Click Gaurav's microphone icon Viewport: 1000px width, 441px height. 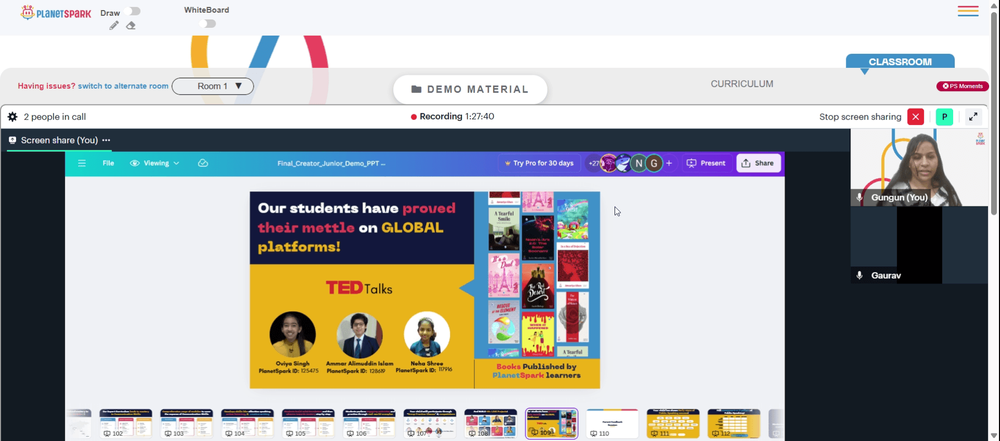[860, 275]
